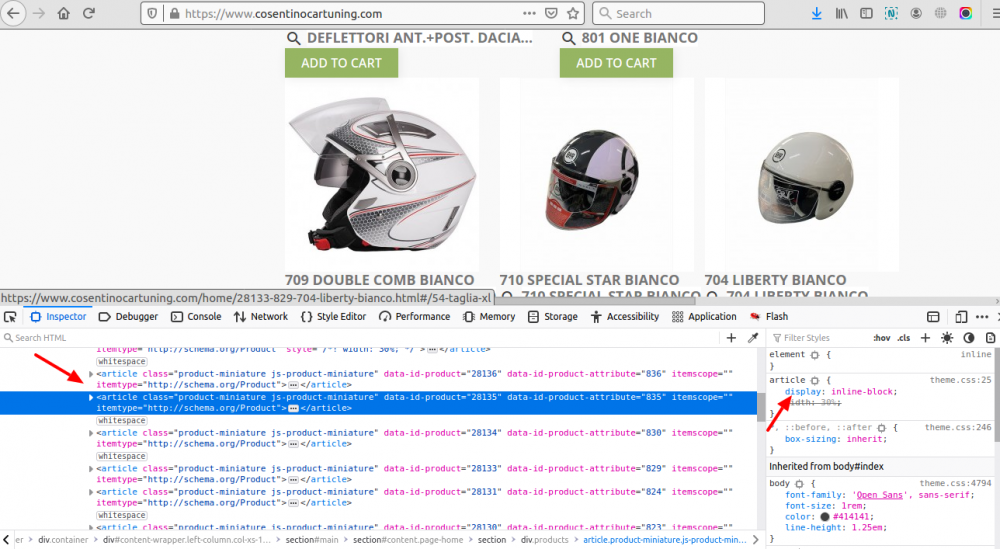Expand article node with data-id-product 28131
This screenshot has width=1000, height=549.
91,492
